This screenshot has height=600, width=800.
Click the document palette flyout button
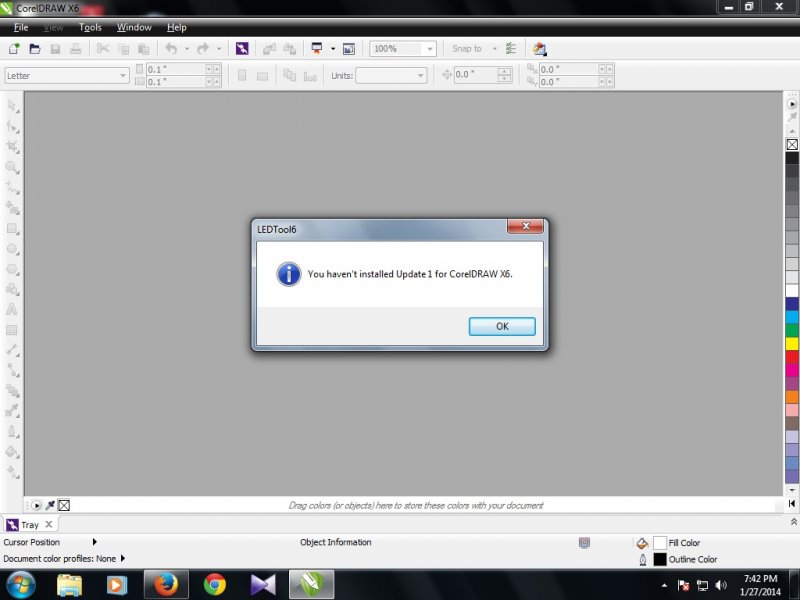tap(36, 506)
